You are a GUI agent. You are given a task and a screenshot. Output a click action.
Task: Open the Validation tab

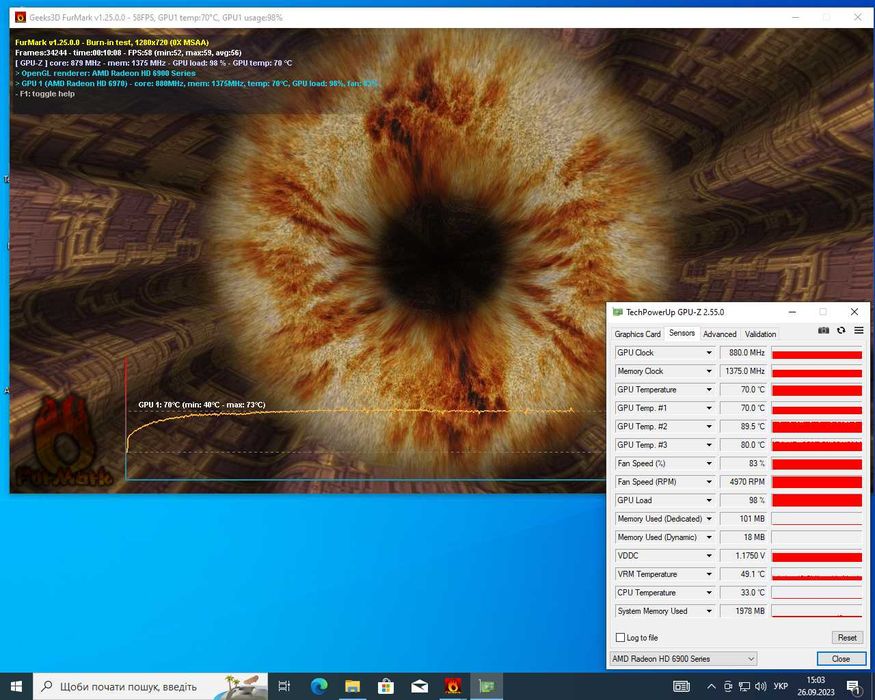click(760, 334)
